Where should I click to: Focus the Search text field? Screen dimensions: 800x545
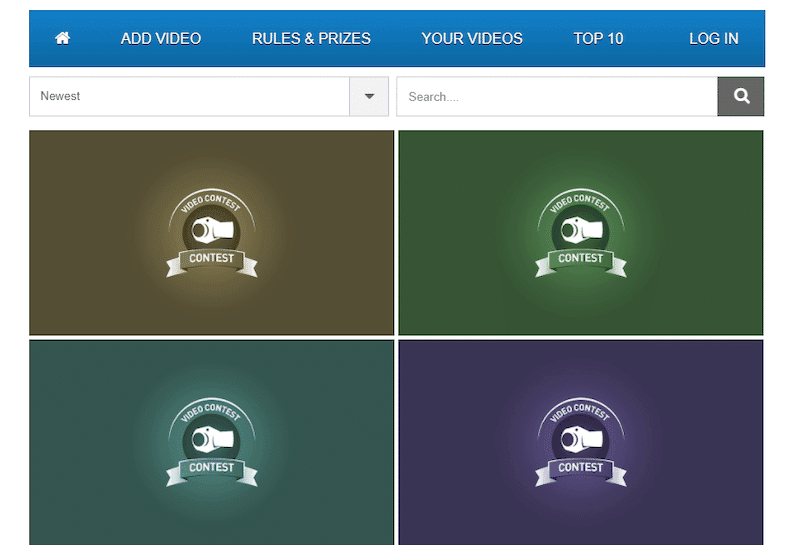(x=556, y=97)
